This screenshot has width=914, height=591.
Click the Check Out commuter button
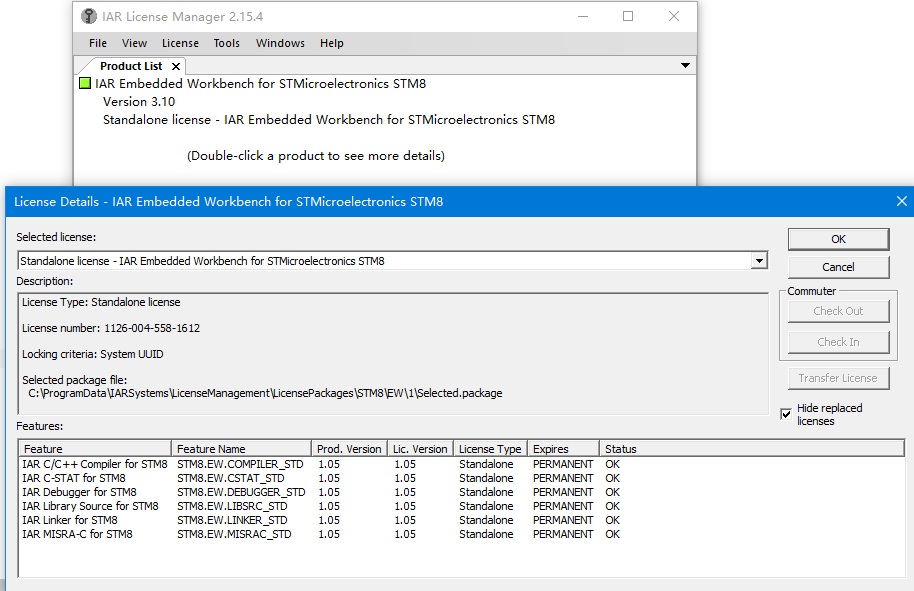838,311
